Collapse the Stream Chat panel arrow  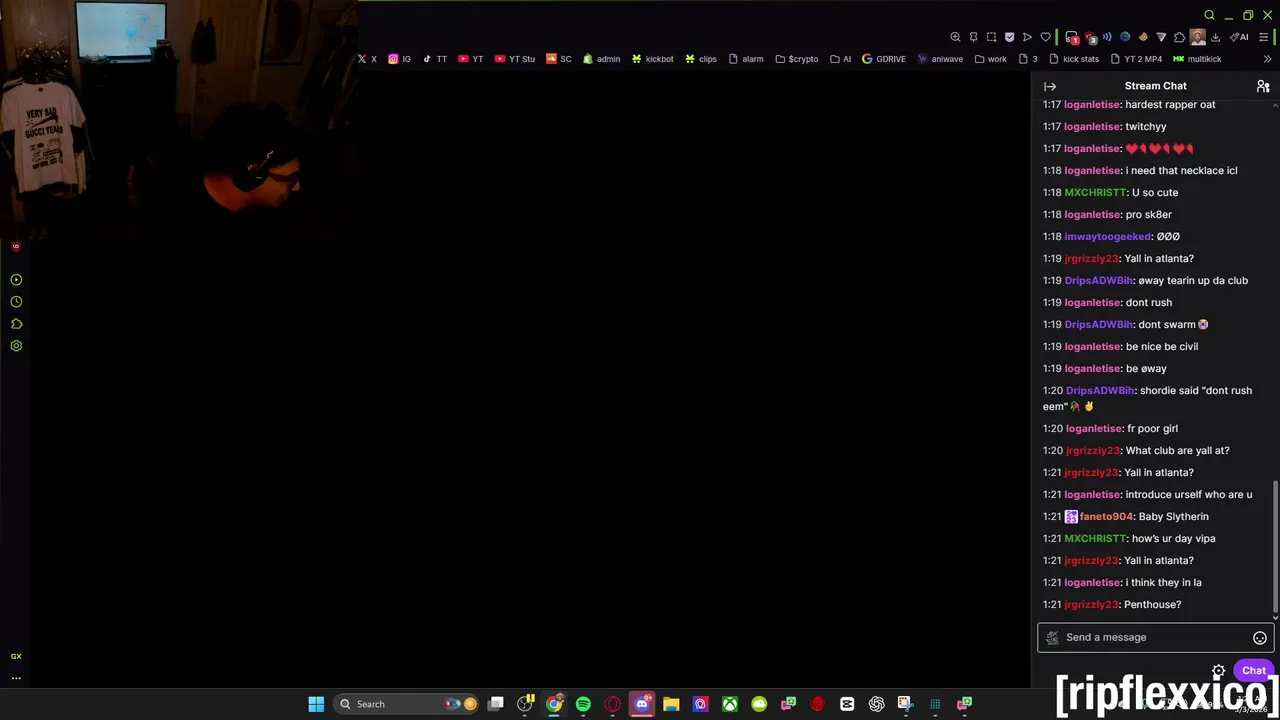(1050, 87)
